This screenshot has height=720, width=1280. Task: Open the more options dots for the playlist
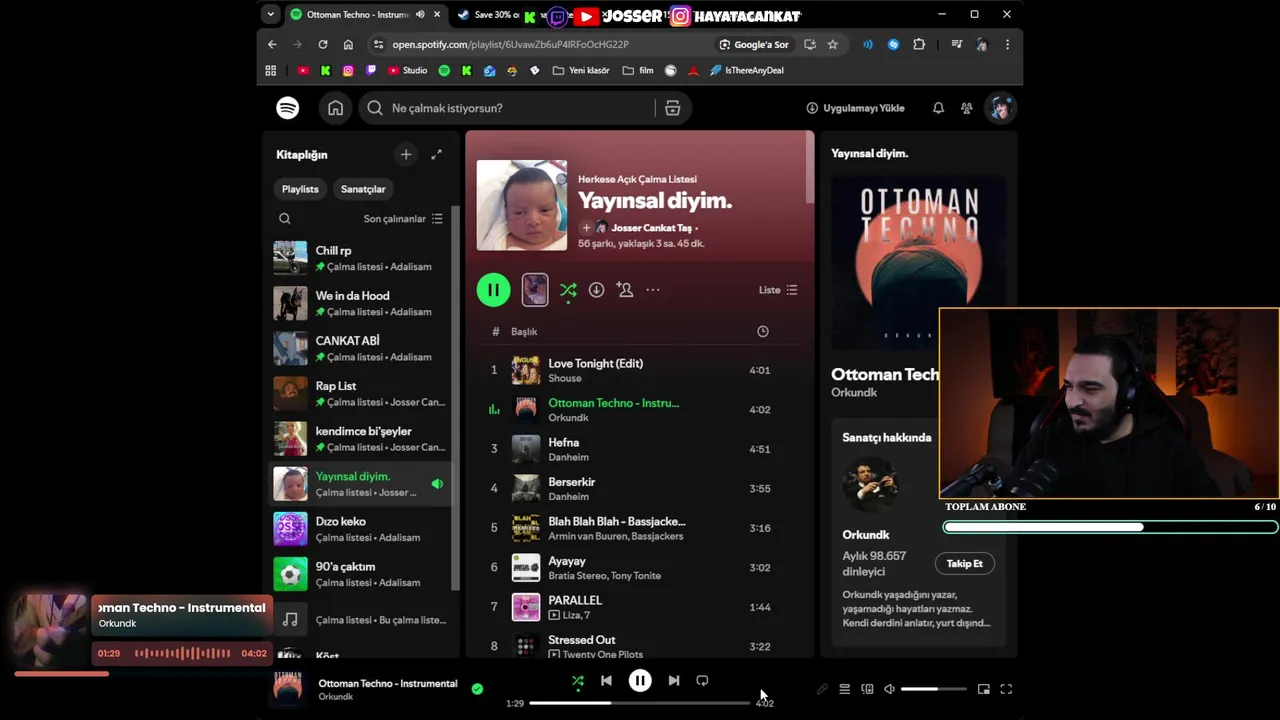[x=653, y=290]
